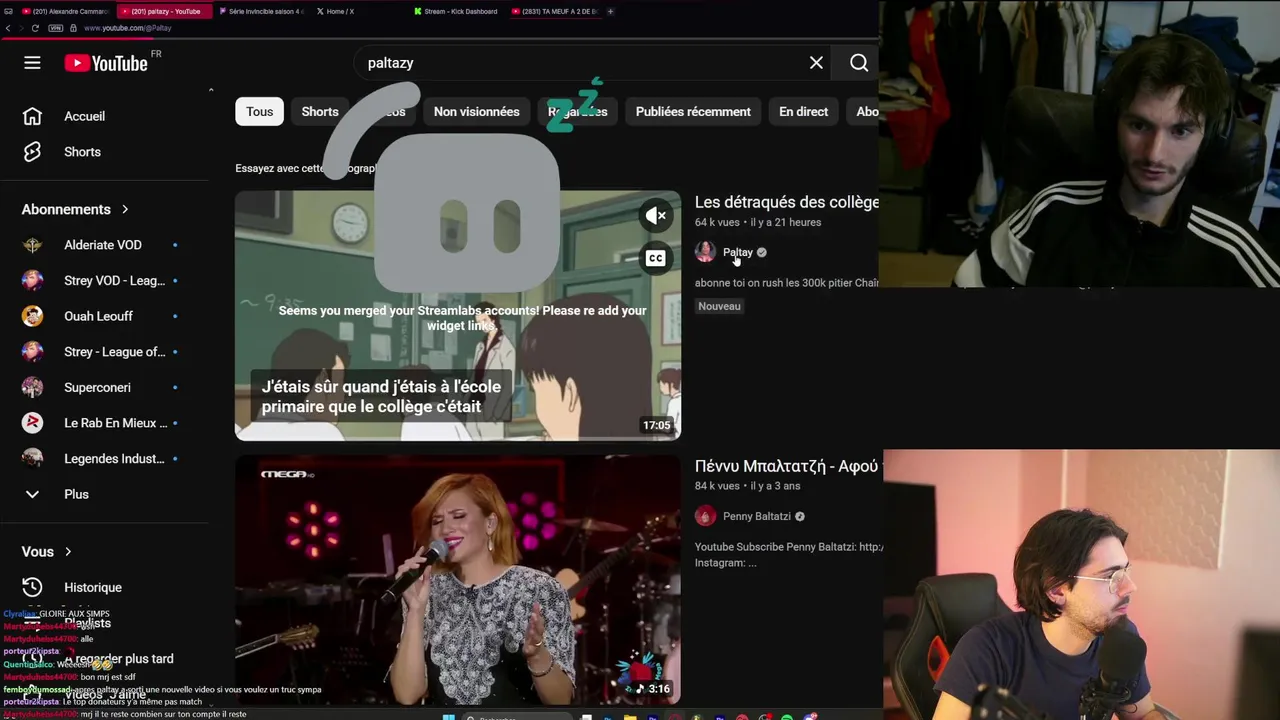The width and height of the screenshot is (1280, 720).
Task: Select the Non visionnées filter chip
Action: coord(476,111)
